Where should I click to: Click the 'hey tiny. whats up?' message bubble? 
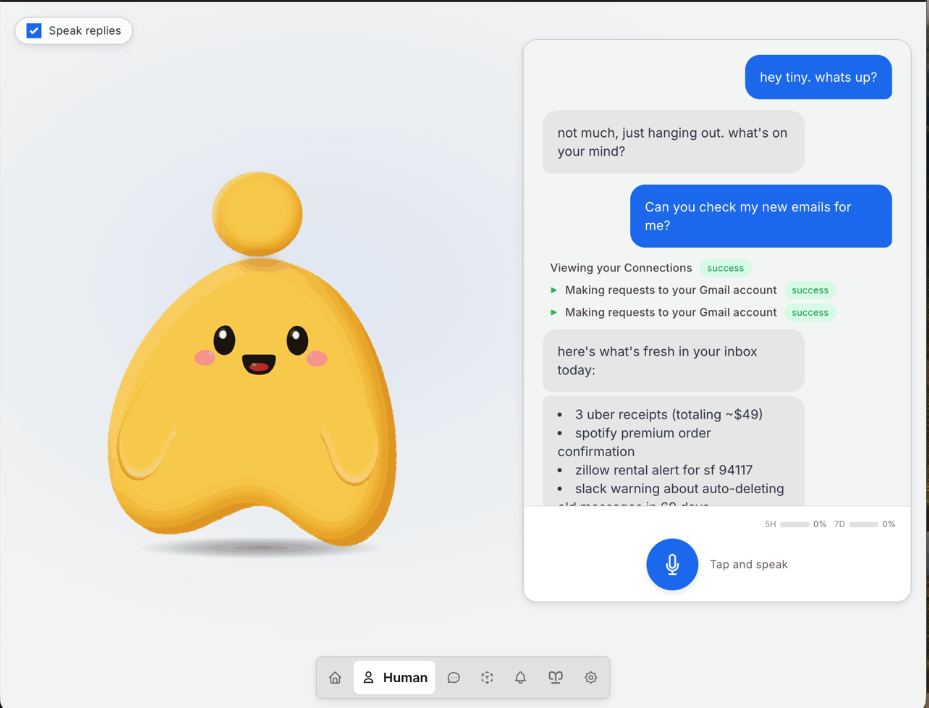tap(818, 77)
